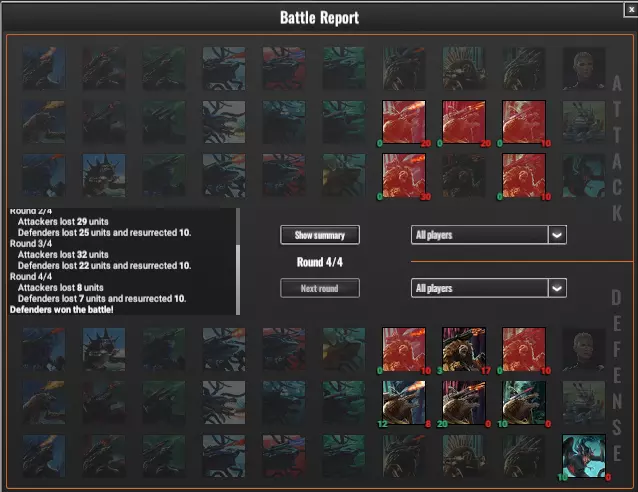Select green-tinted defender unit 10/0 beside the 20/0 unit
638x492 pixels.
click(x=524, y=402)
